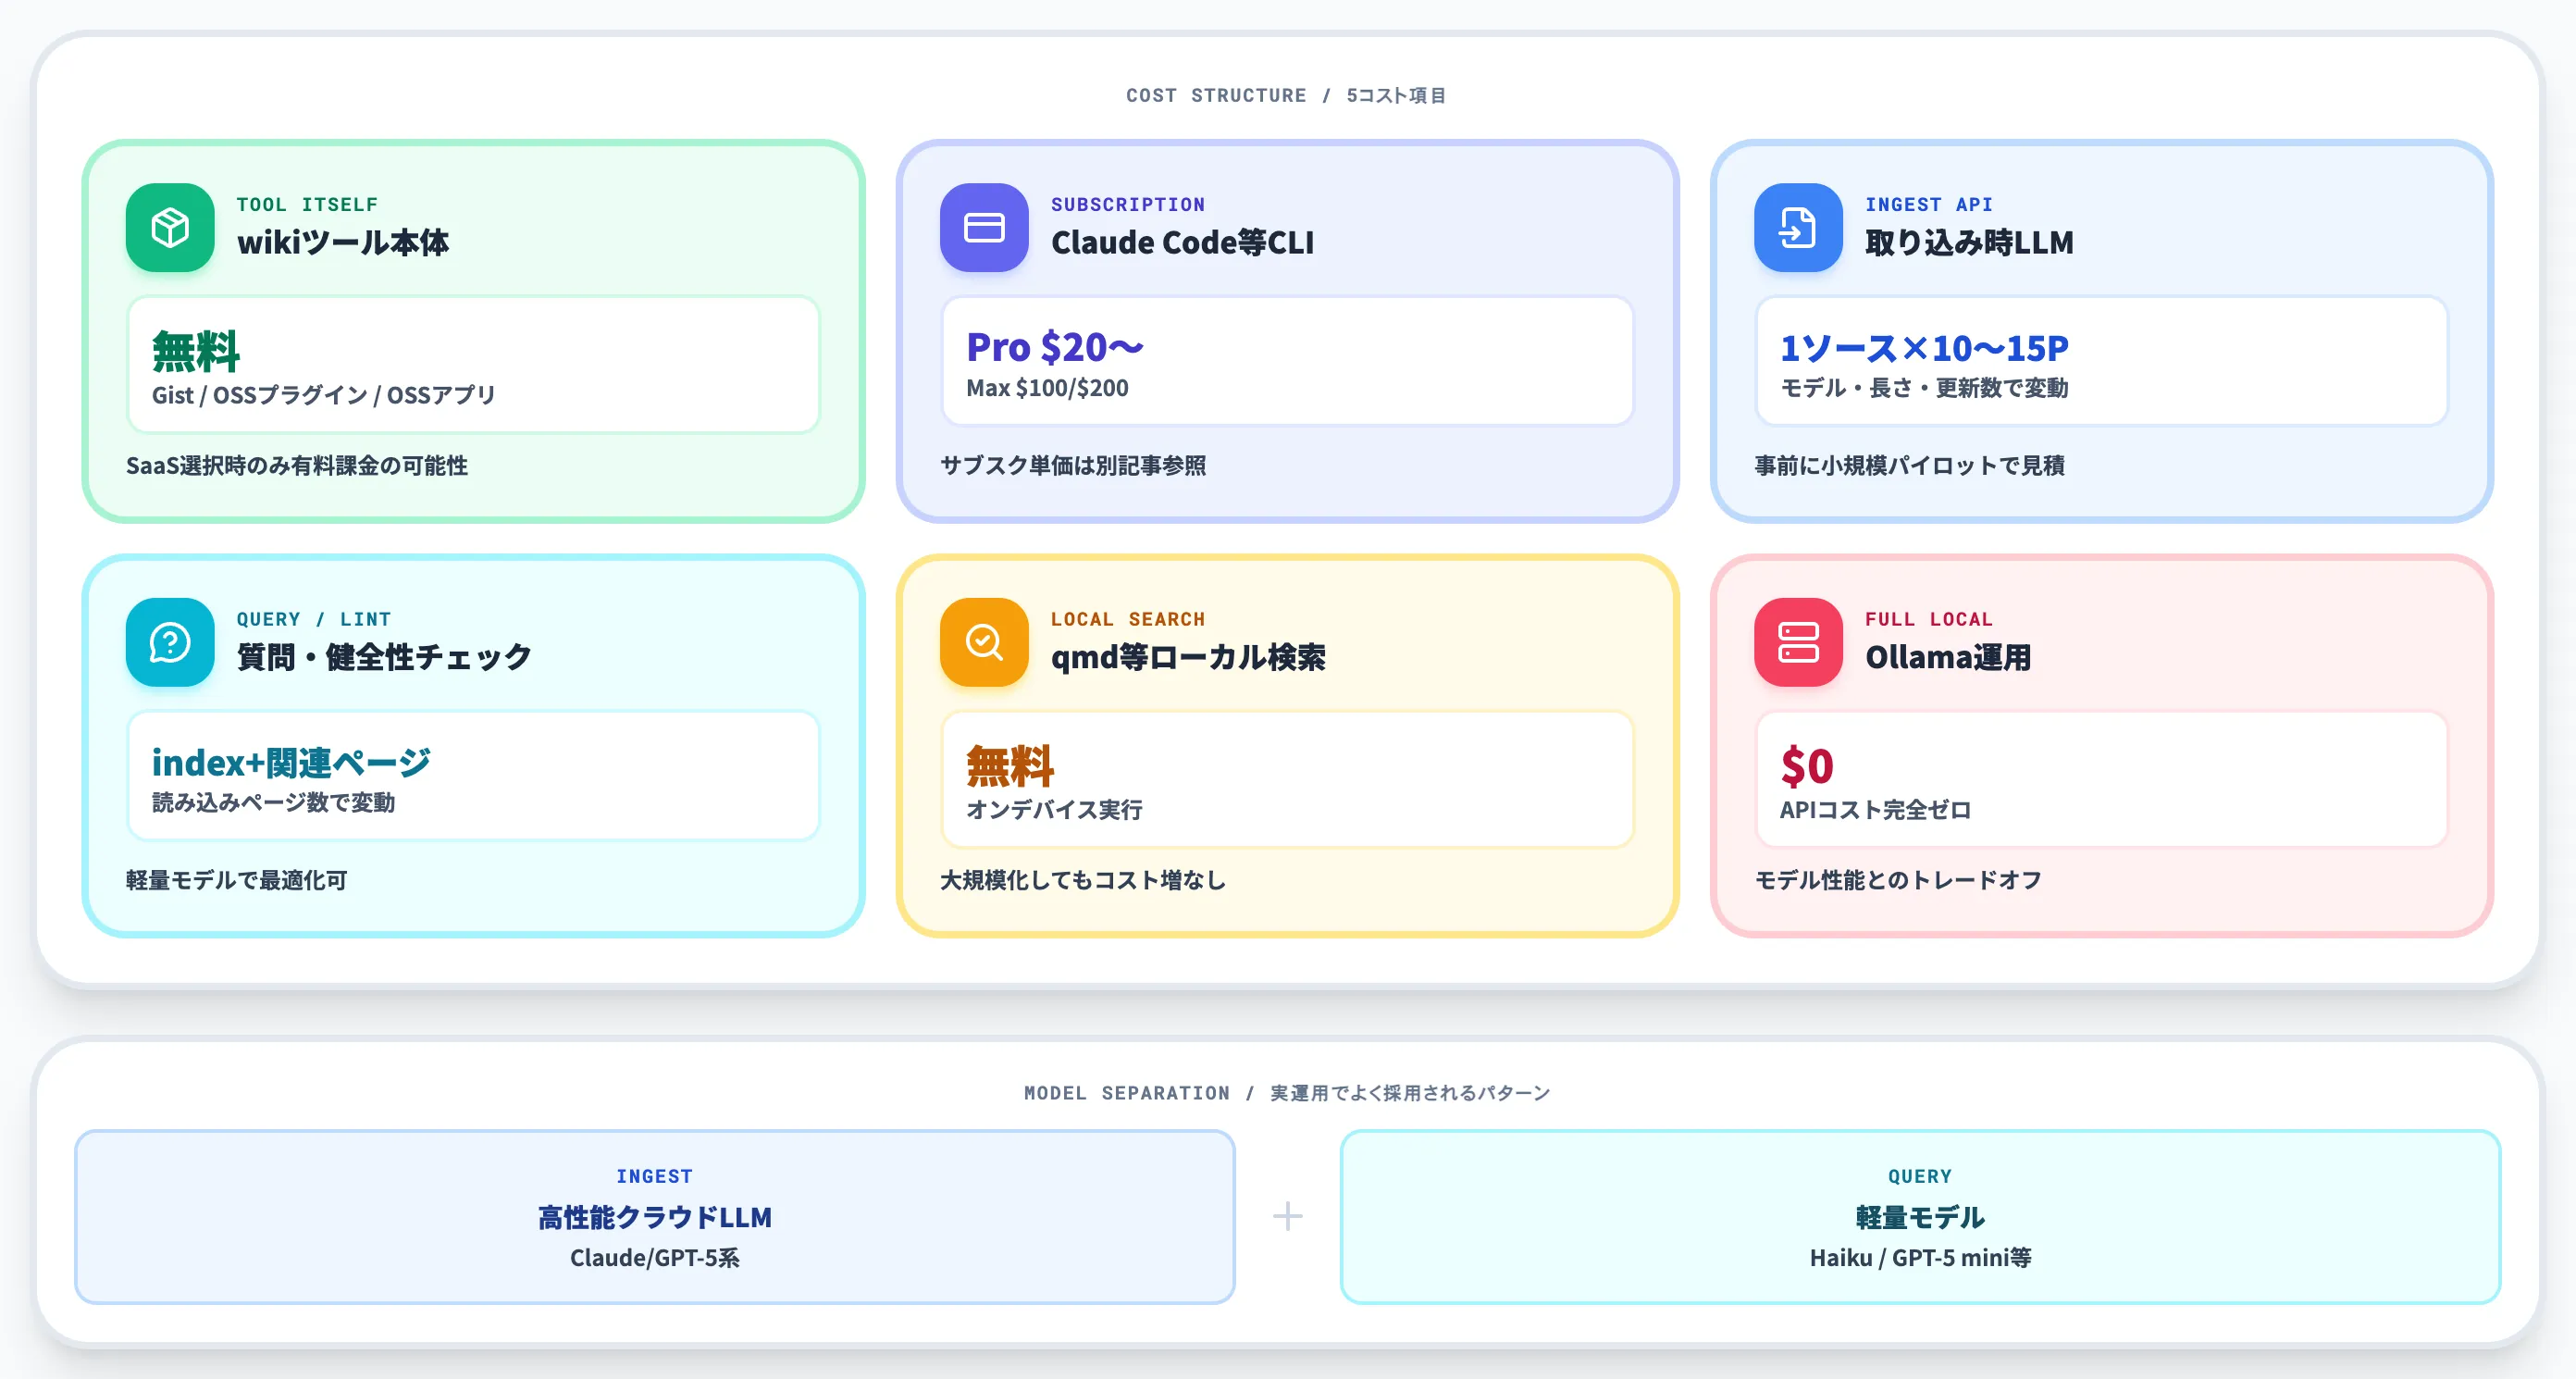Screen dimensions: 2576x1379
Task: Click the 'INGEST API' label
Action: pos(1929,204)
